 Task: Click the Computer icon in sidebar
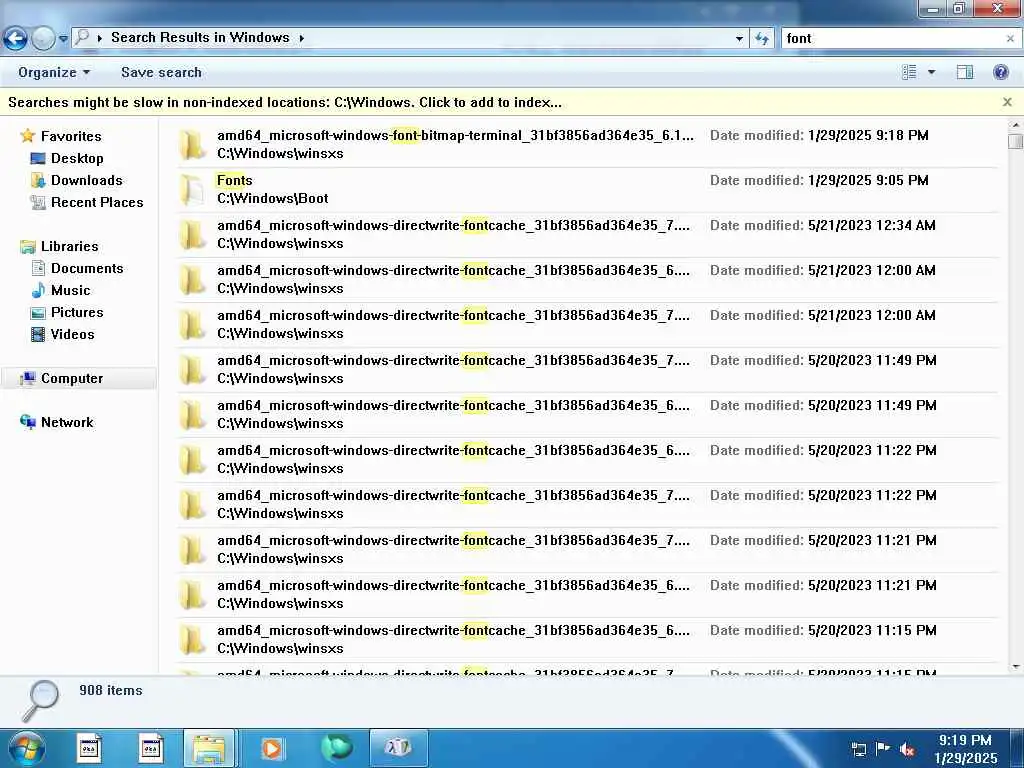(x=27, y=378)
